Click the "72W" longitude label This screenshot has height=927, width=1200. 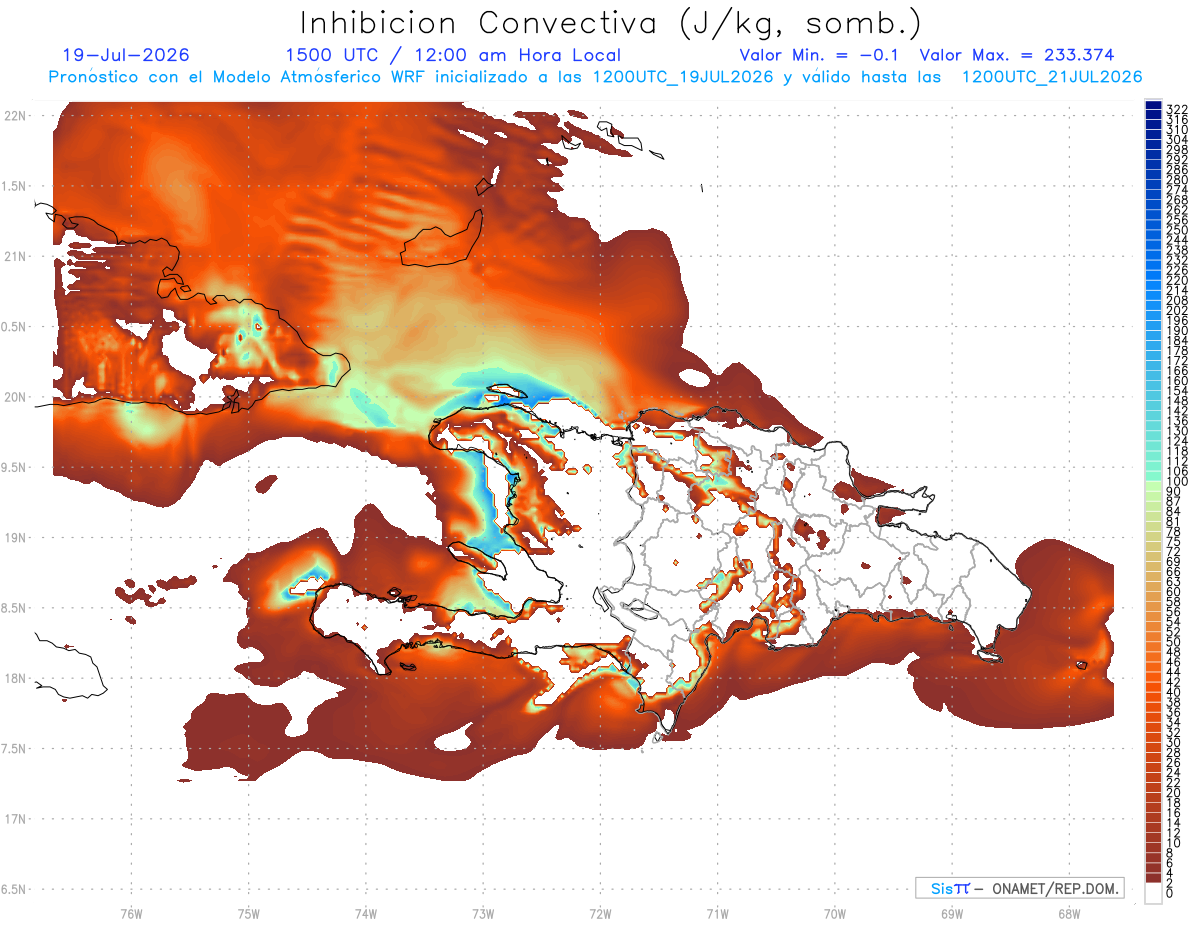(x=600, y=913)
